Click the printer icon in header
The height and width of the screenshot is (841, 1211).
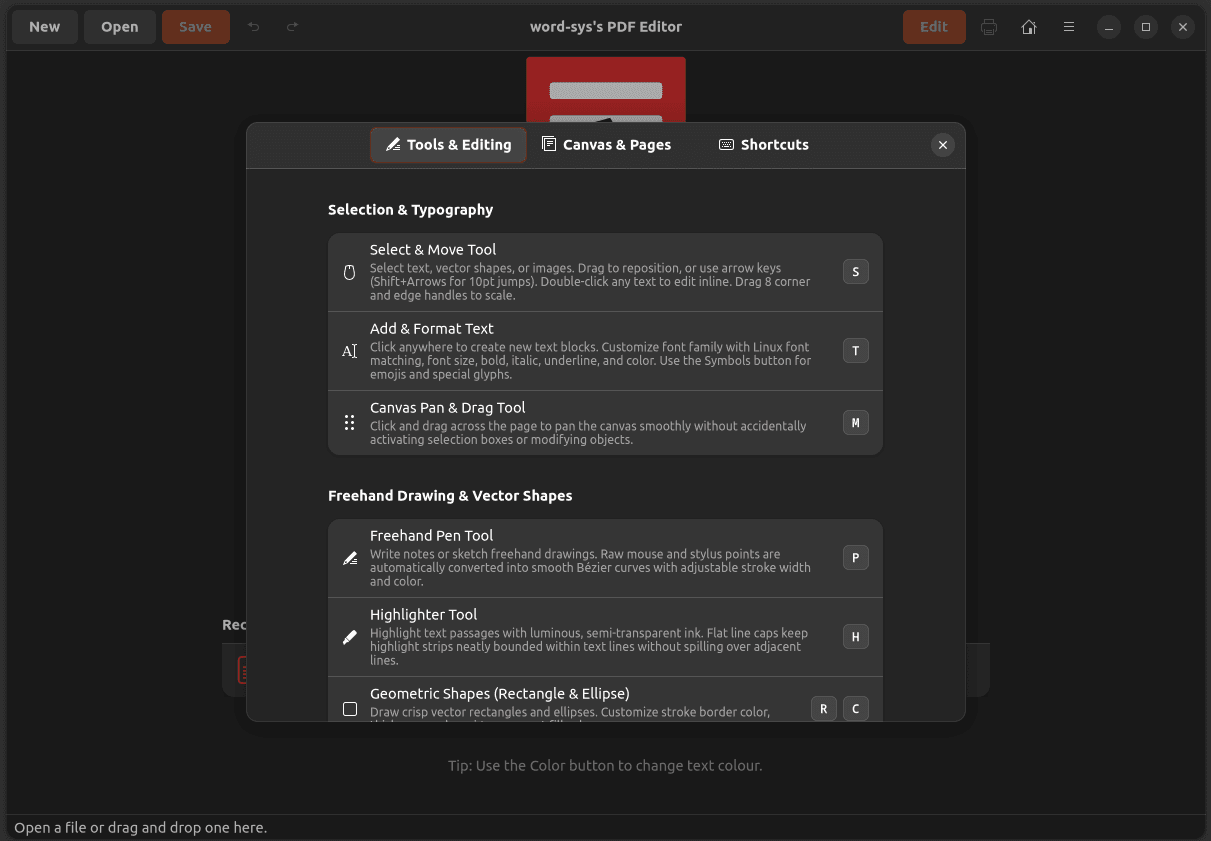tap(989, 27)
